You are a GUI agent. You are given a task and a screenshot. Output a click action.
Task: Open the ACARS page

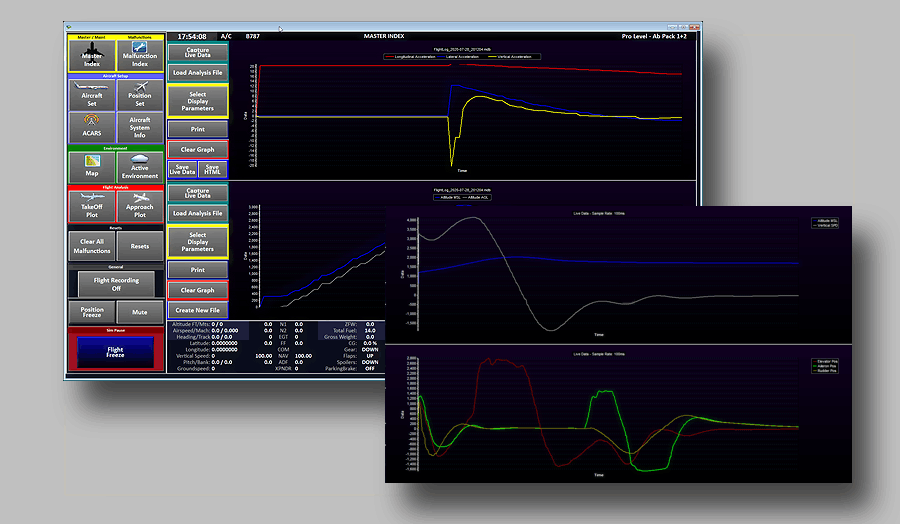[x=92, y=127]
